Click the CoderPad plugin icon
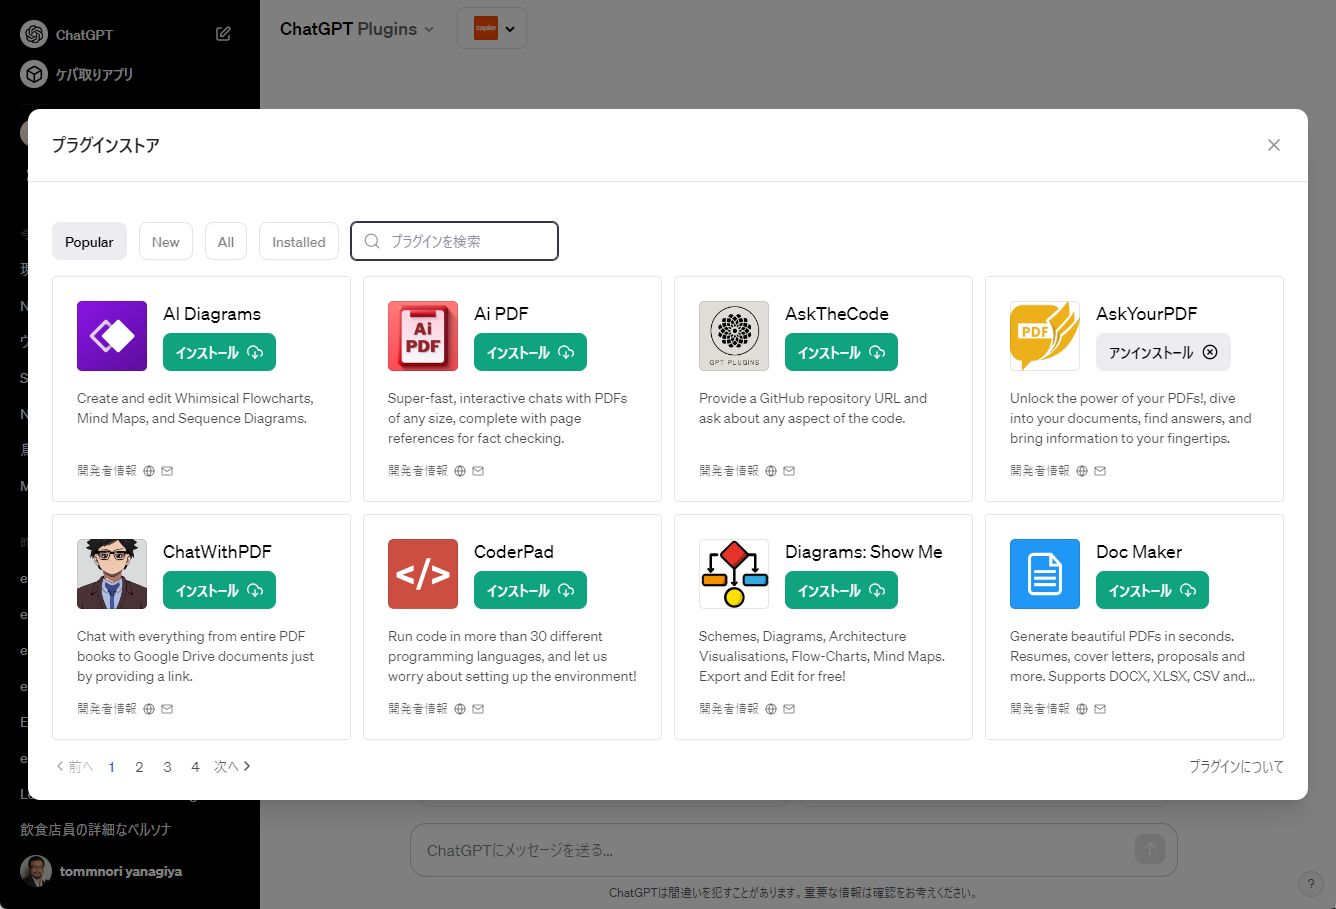This screenshot has width=1336, height=909. (423, 574)
